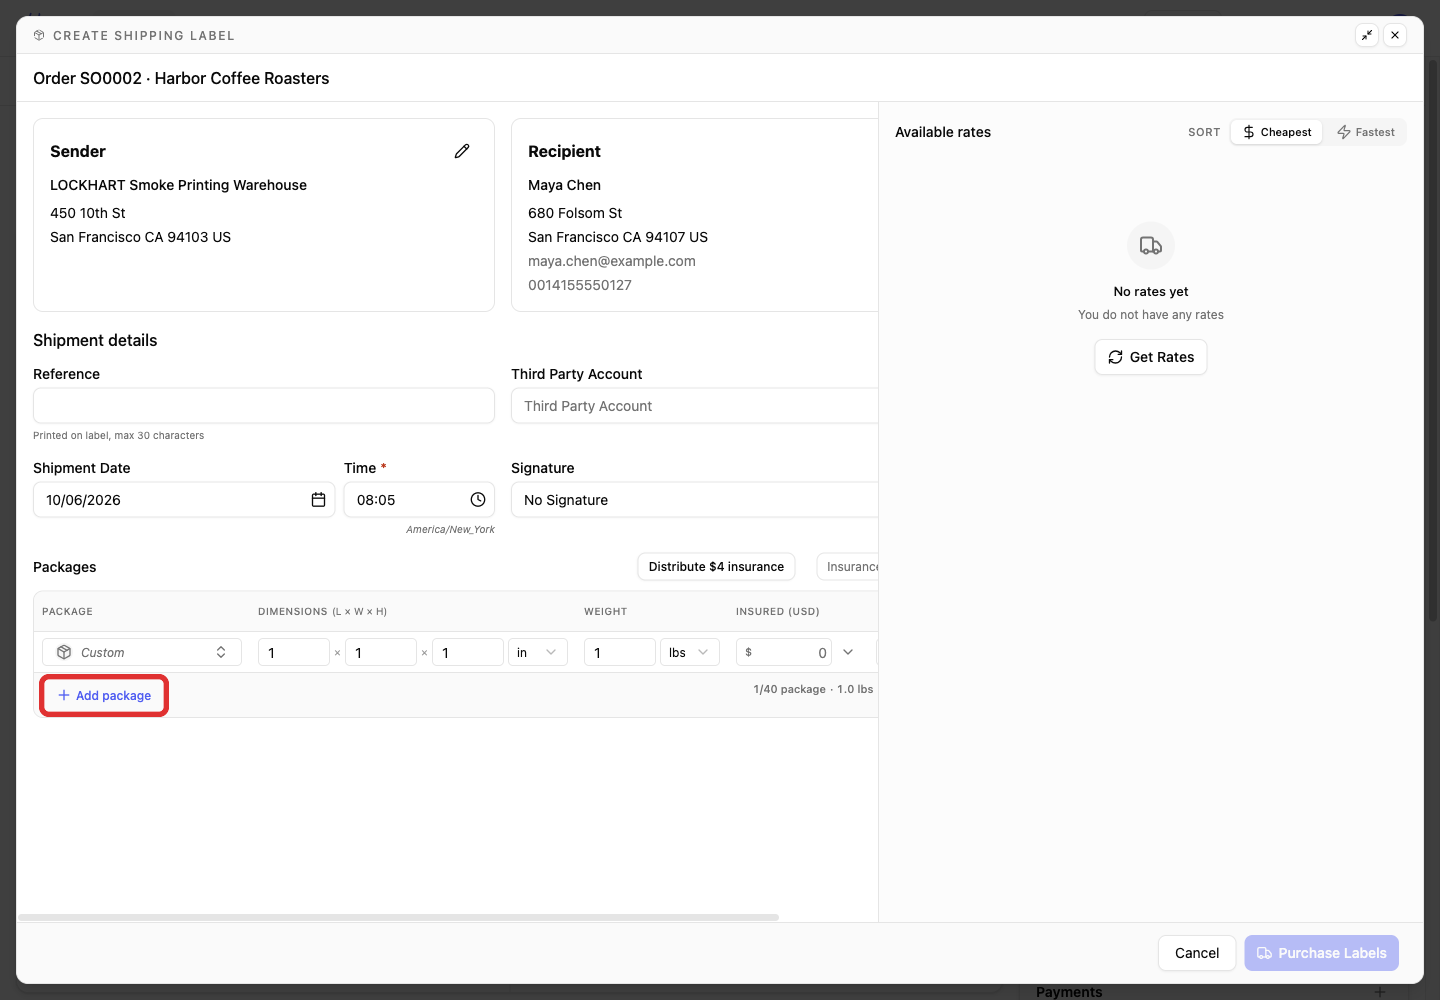Click 'LOCKHART Smoke Printing Warehouse' sender name
The width and height of the screenshot is (1440, 1000).
click(x=178, y=185)
